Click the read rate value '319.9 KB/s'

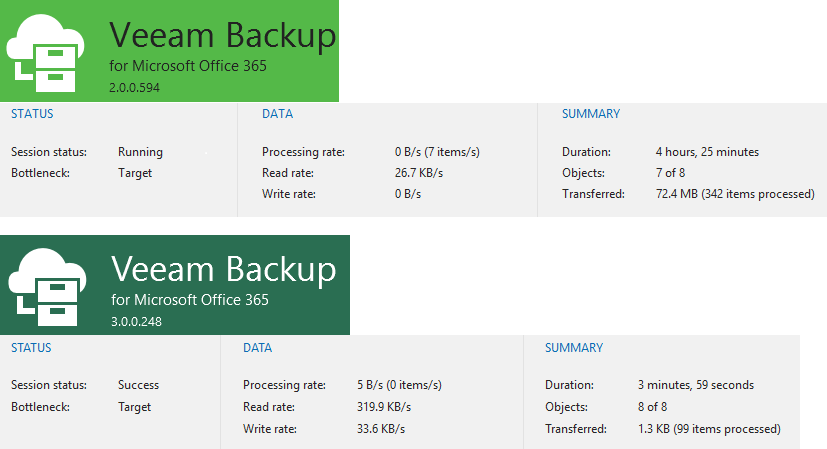[x=384, y=407]
